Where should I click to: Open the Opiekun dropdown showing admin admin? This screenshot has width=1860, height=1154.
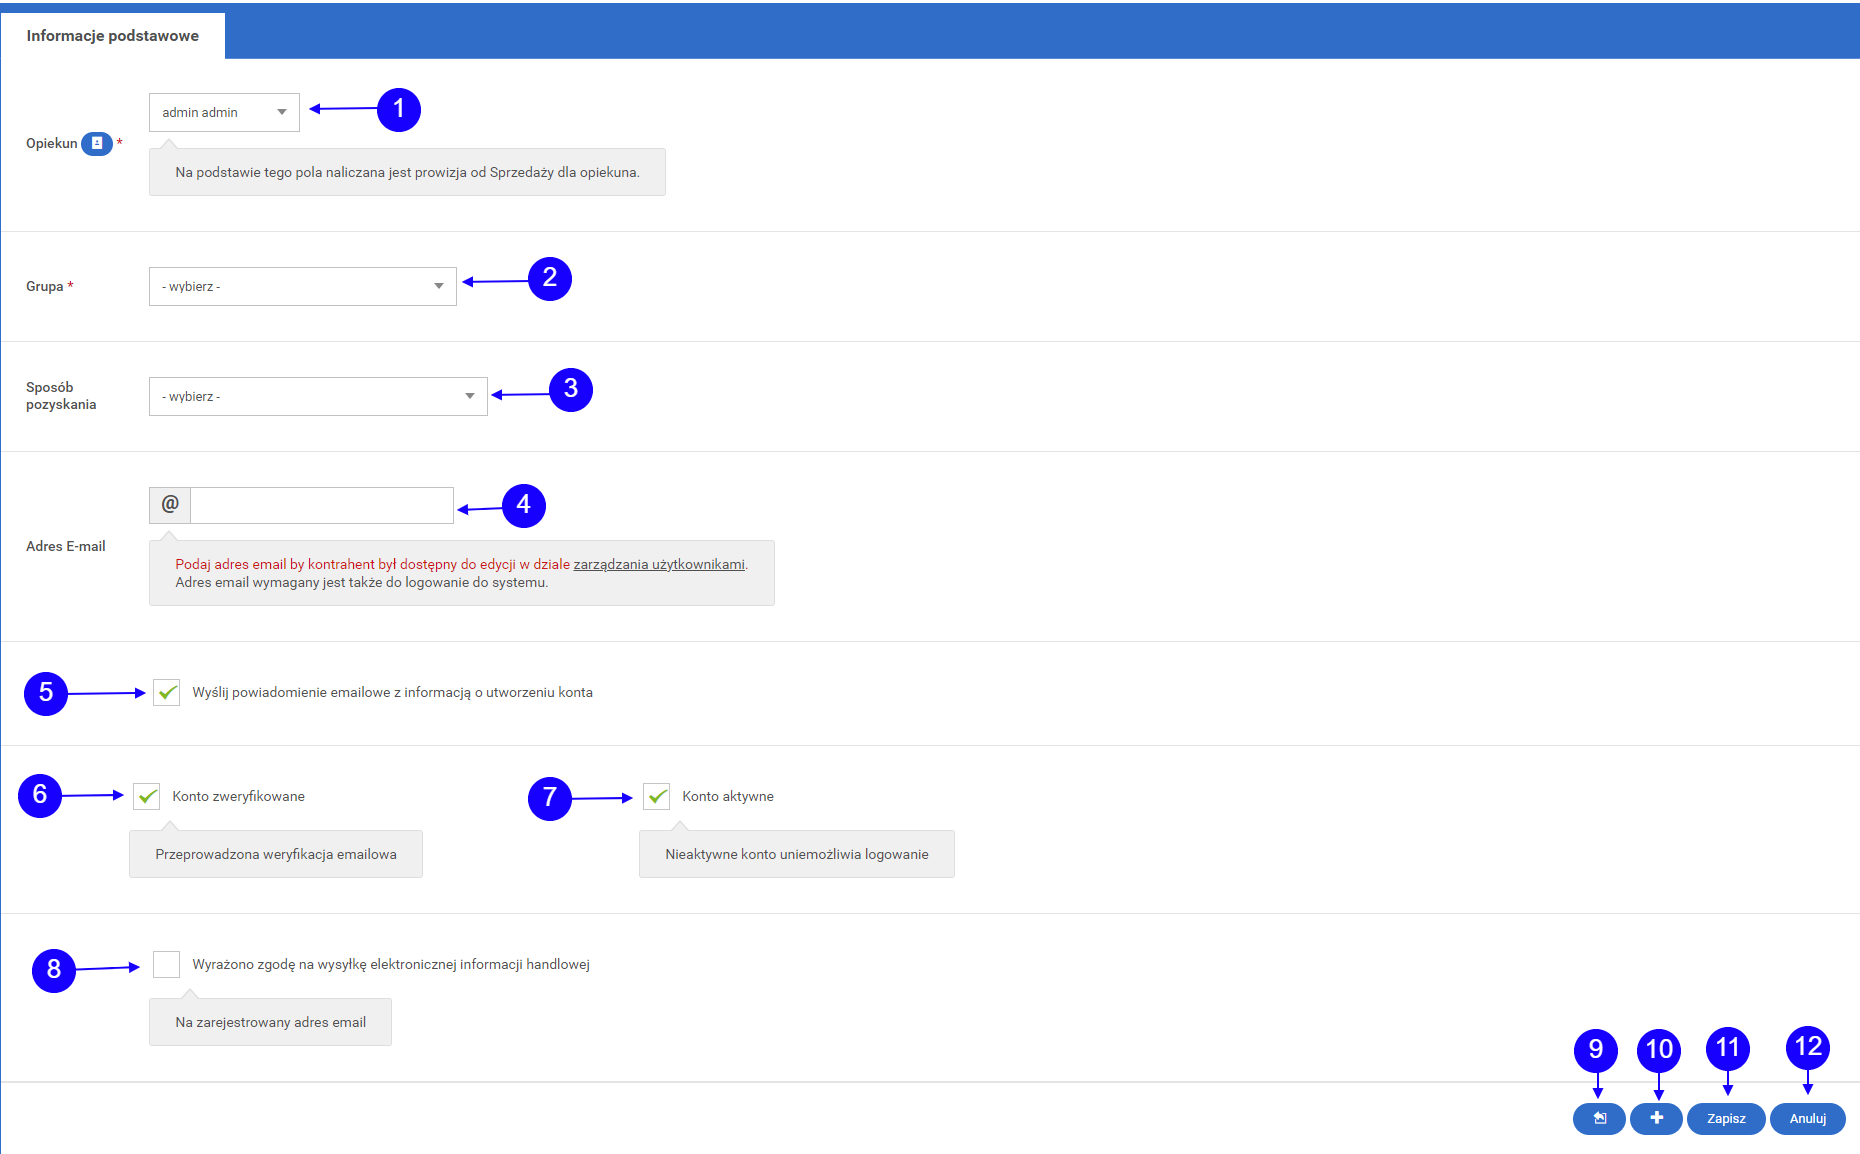click(x=224, y=112)
